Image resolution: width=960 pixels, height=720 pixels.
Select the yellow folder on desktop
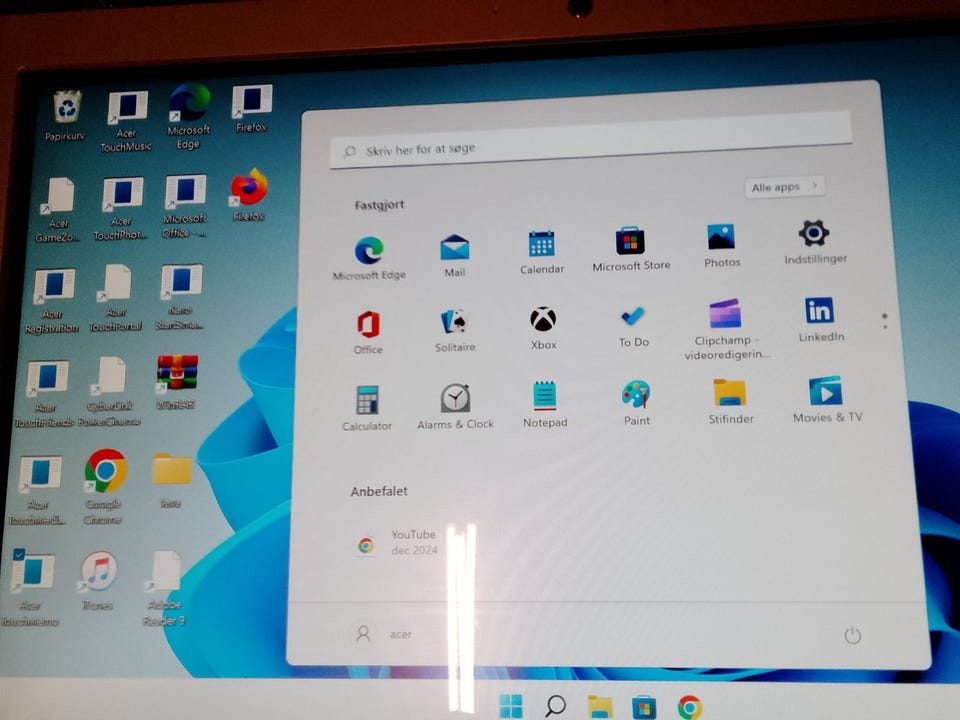click(171, 480)
